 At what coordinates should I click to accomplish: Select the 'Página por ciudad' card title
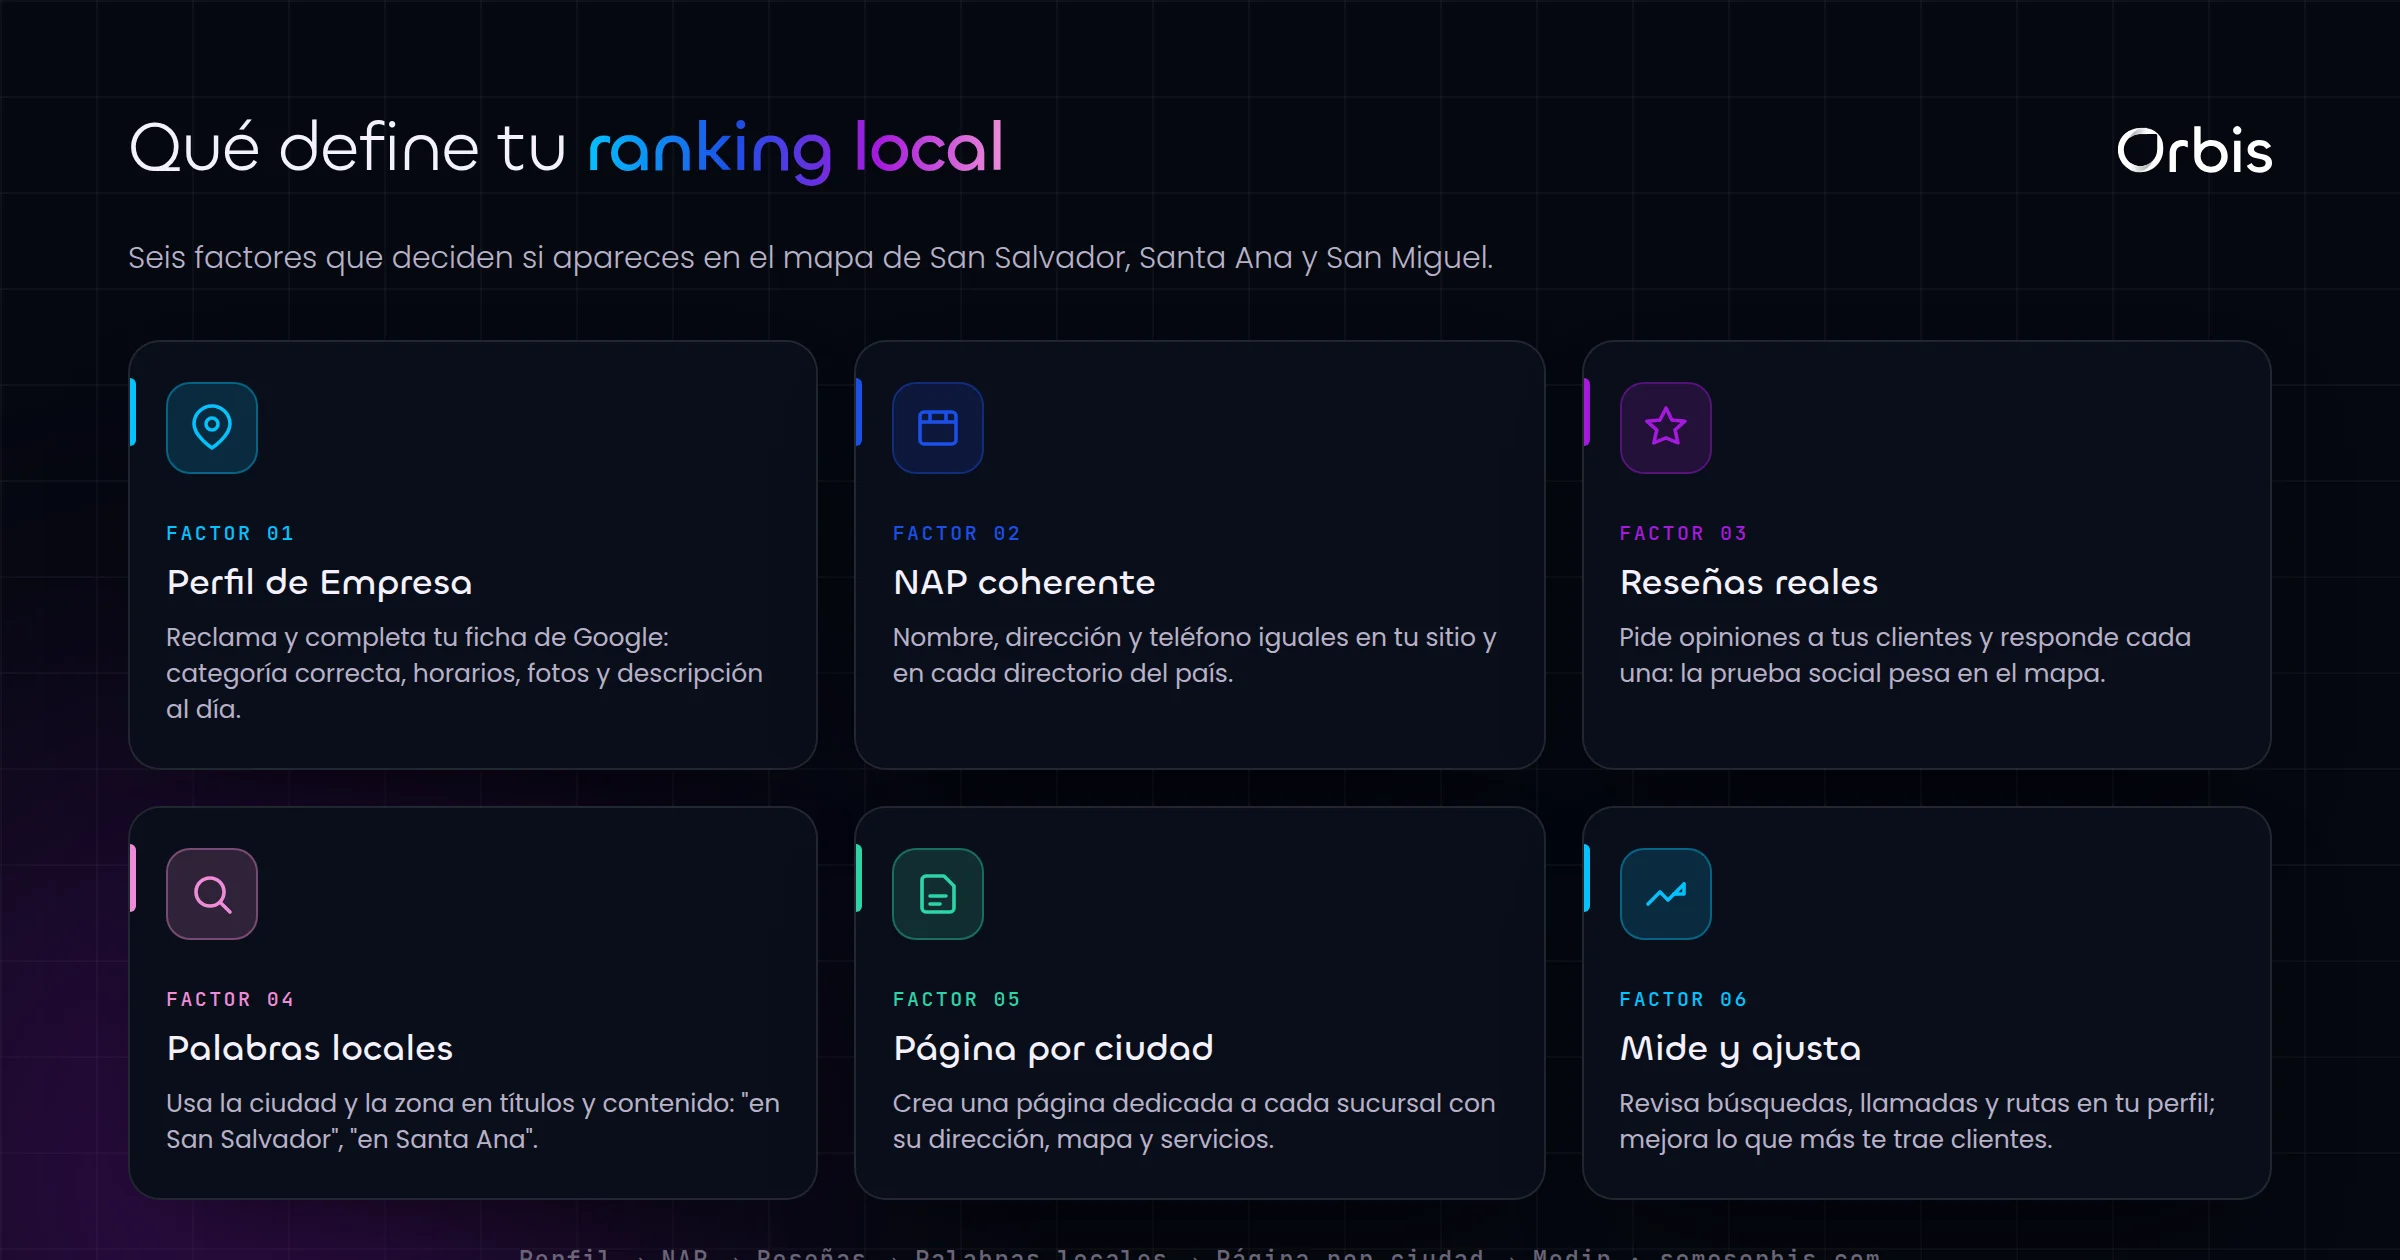(1053, 1049)
